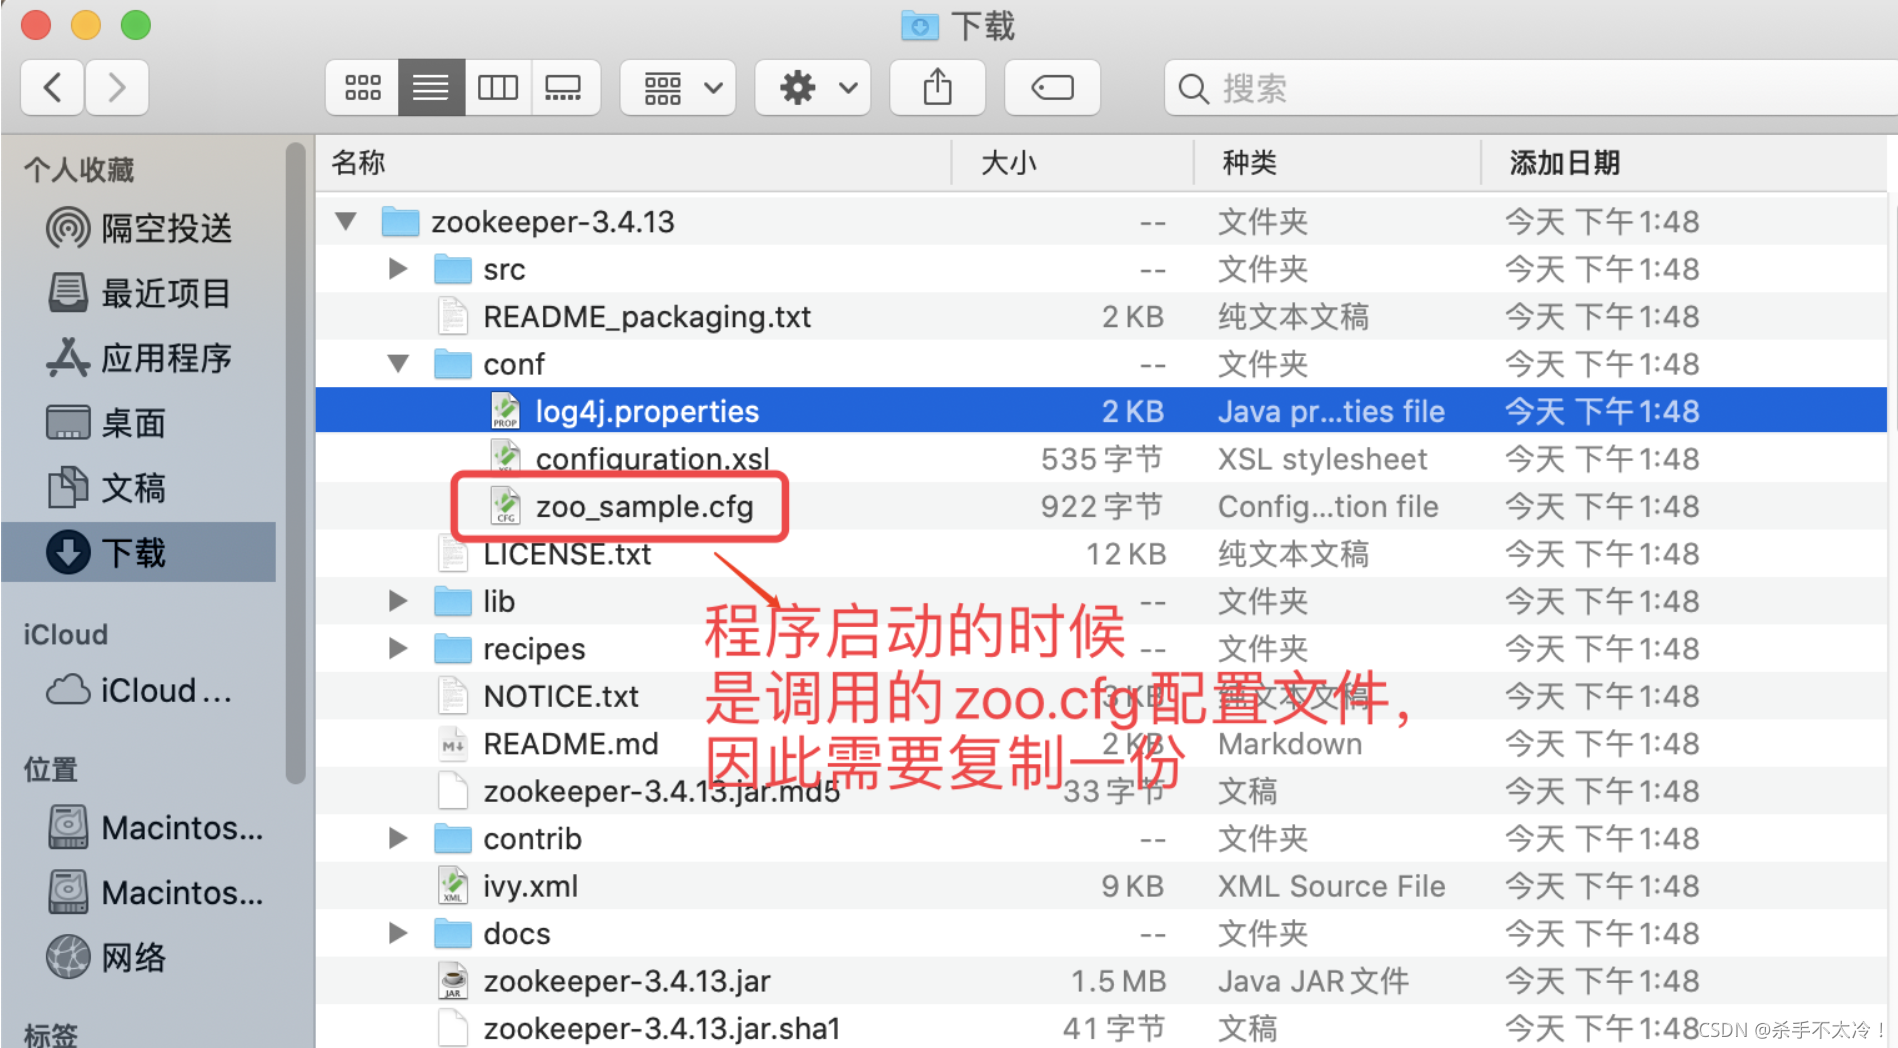
Task: Open the group-by arrangement dropdown
Action: point(678,88)
